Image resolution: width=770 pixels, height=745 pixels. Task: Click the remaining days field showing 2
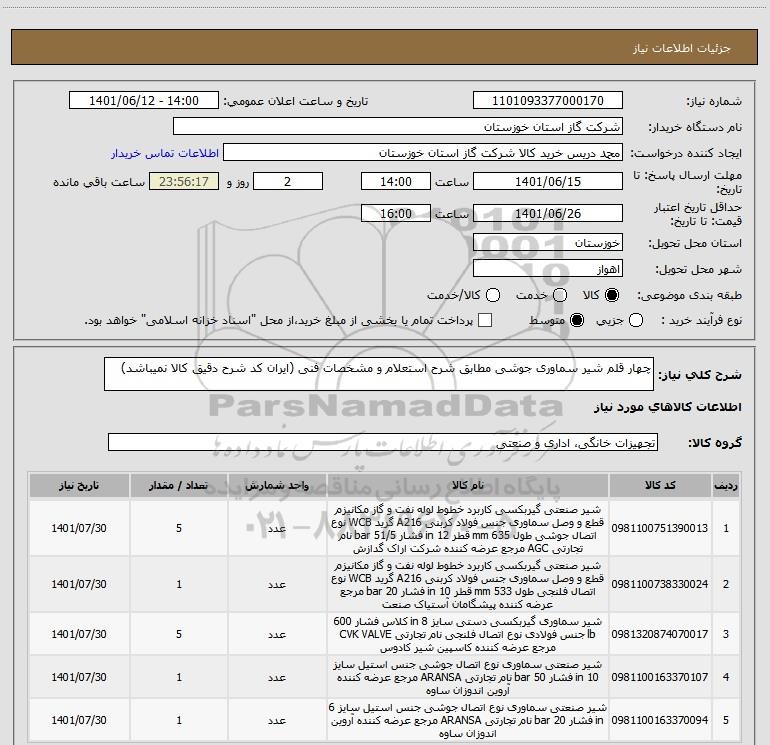coord(288,181)
